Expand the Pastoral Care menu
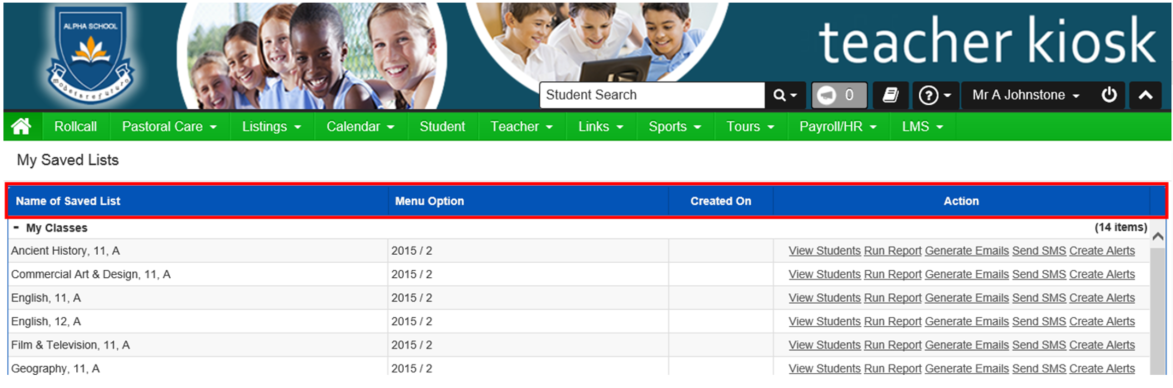The width and height of the screenshot is (1173, 388). pyautogui.click(x=169, y=127)
